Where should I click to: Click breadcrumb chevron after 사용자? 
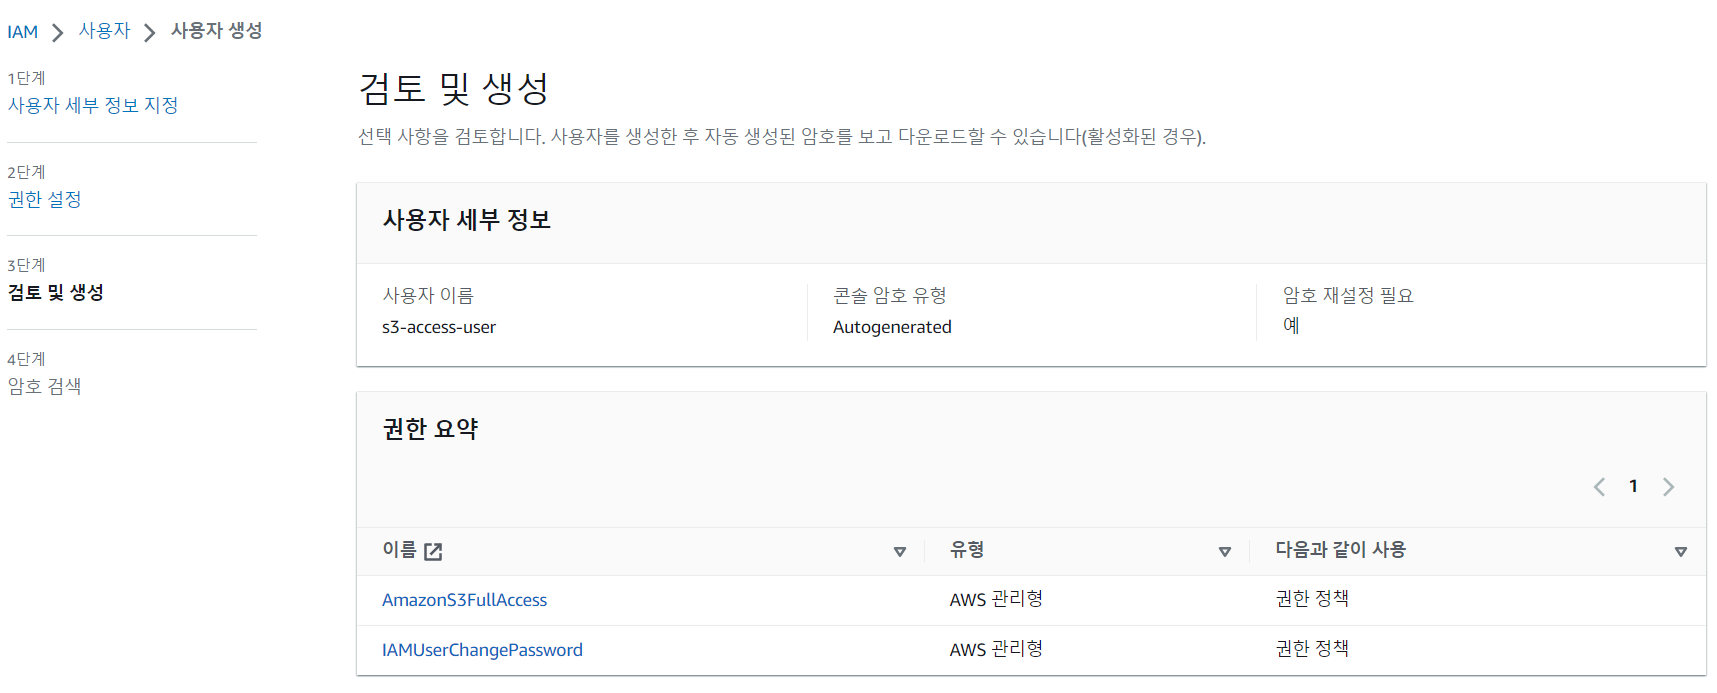pos(150,33)
